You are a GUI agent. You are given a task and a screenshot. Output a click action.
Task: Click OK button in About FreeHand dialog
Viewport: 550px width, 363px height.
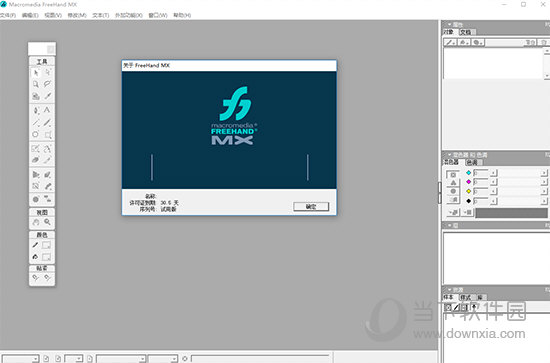click(x=311, y=207)
